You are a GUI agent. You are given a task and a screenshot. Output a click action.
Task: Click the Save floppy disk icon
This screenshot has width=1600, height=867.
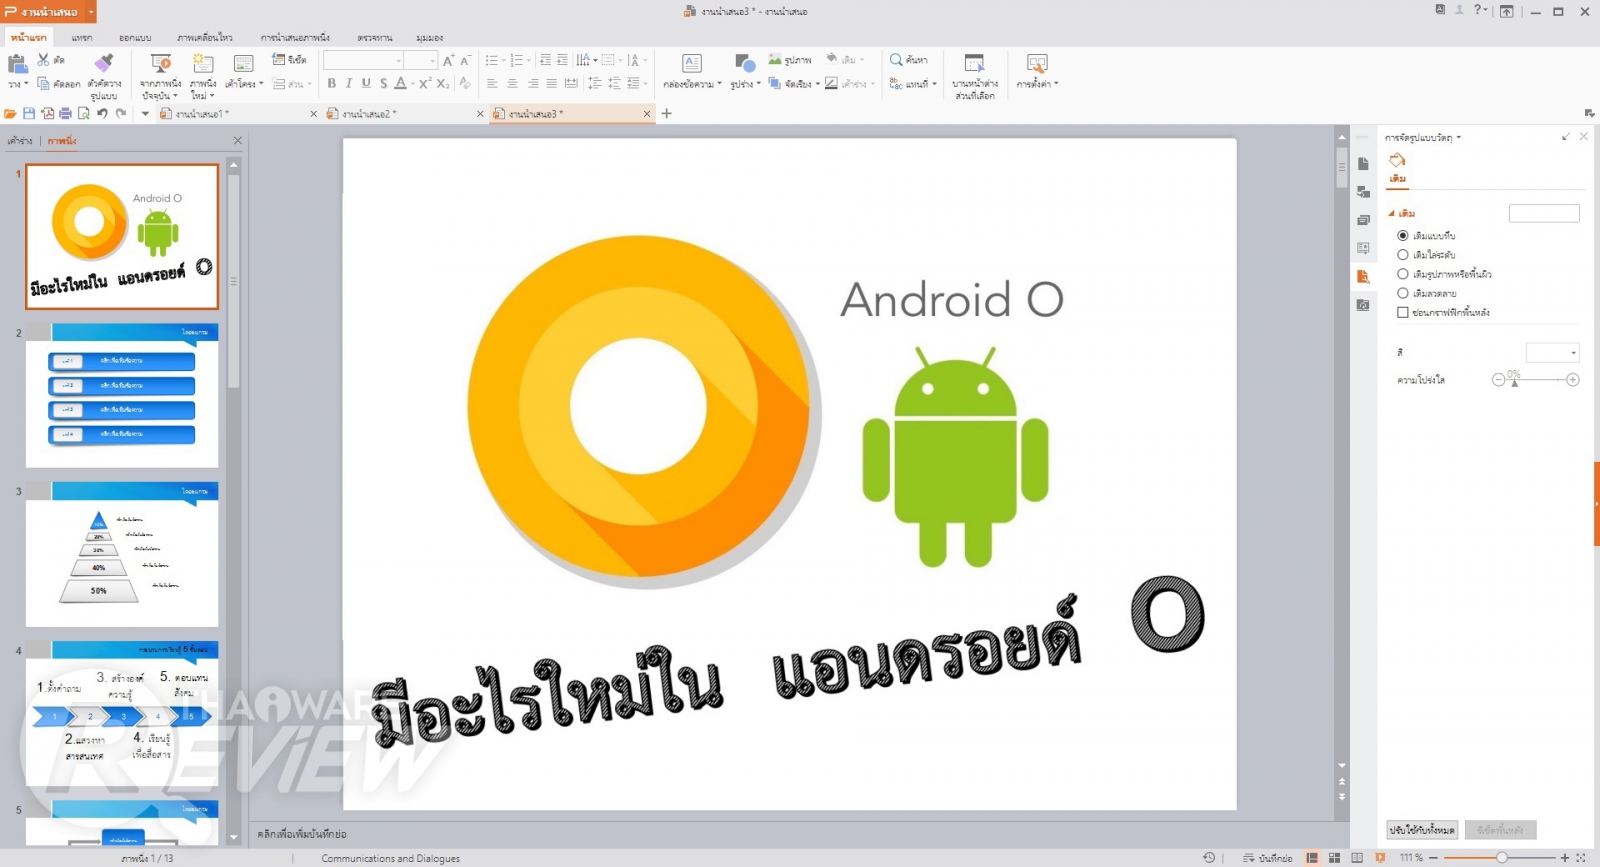point(29,114)
